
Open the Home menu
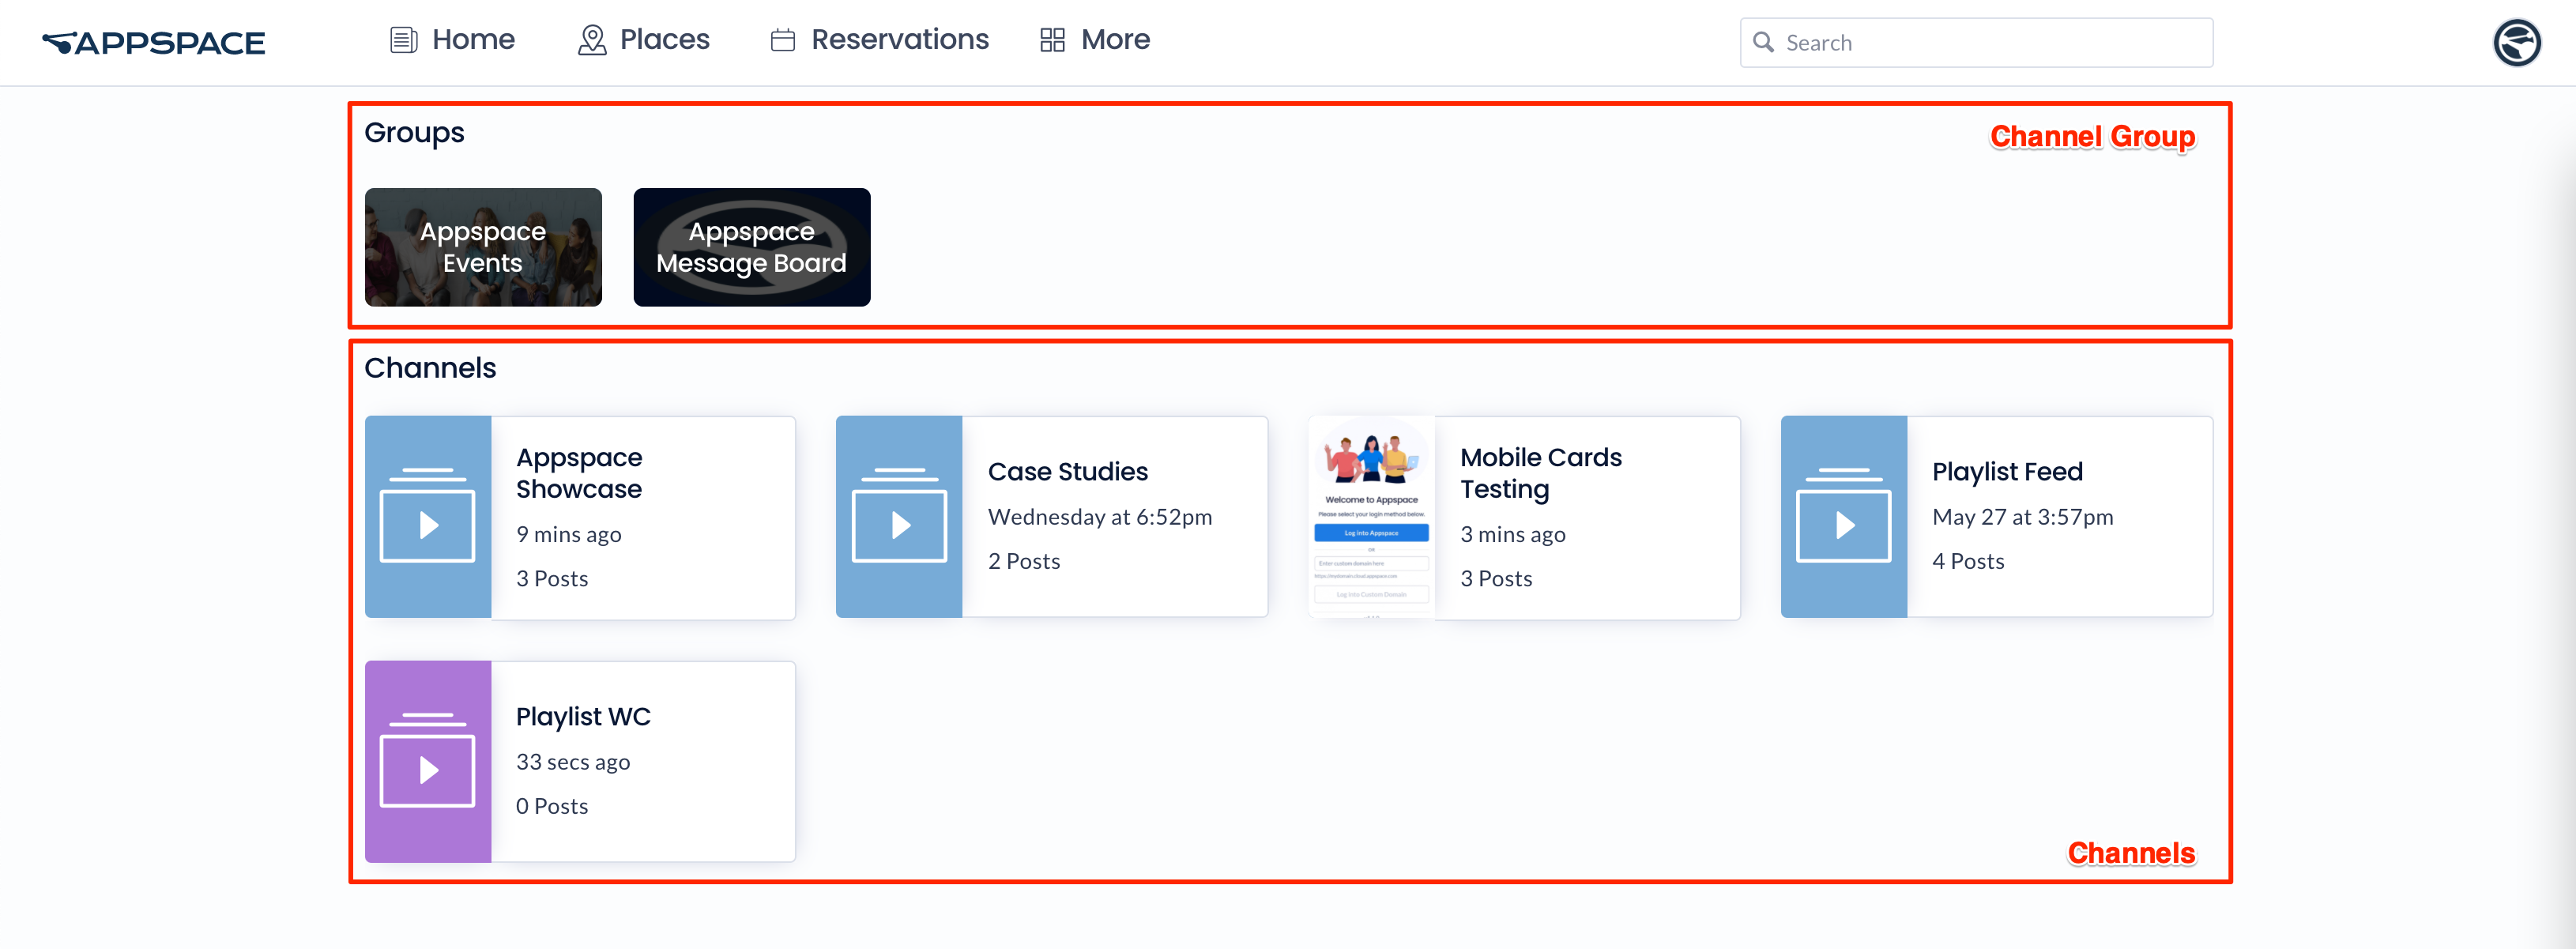[x=452, y=40]
